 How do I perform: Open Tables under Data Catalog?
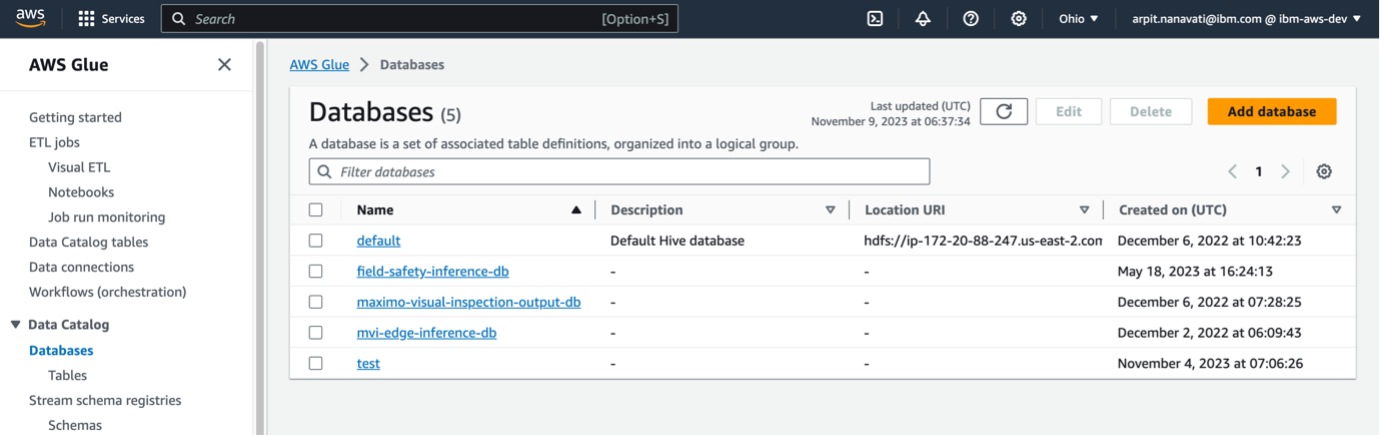67,375
